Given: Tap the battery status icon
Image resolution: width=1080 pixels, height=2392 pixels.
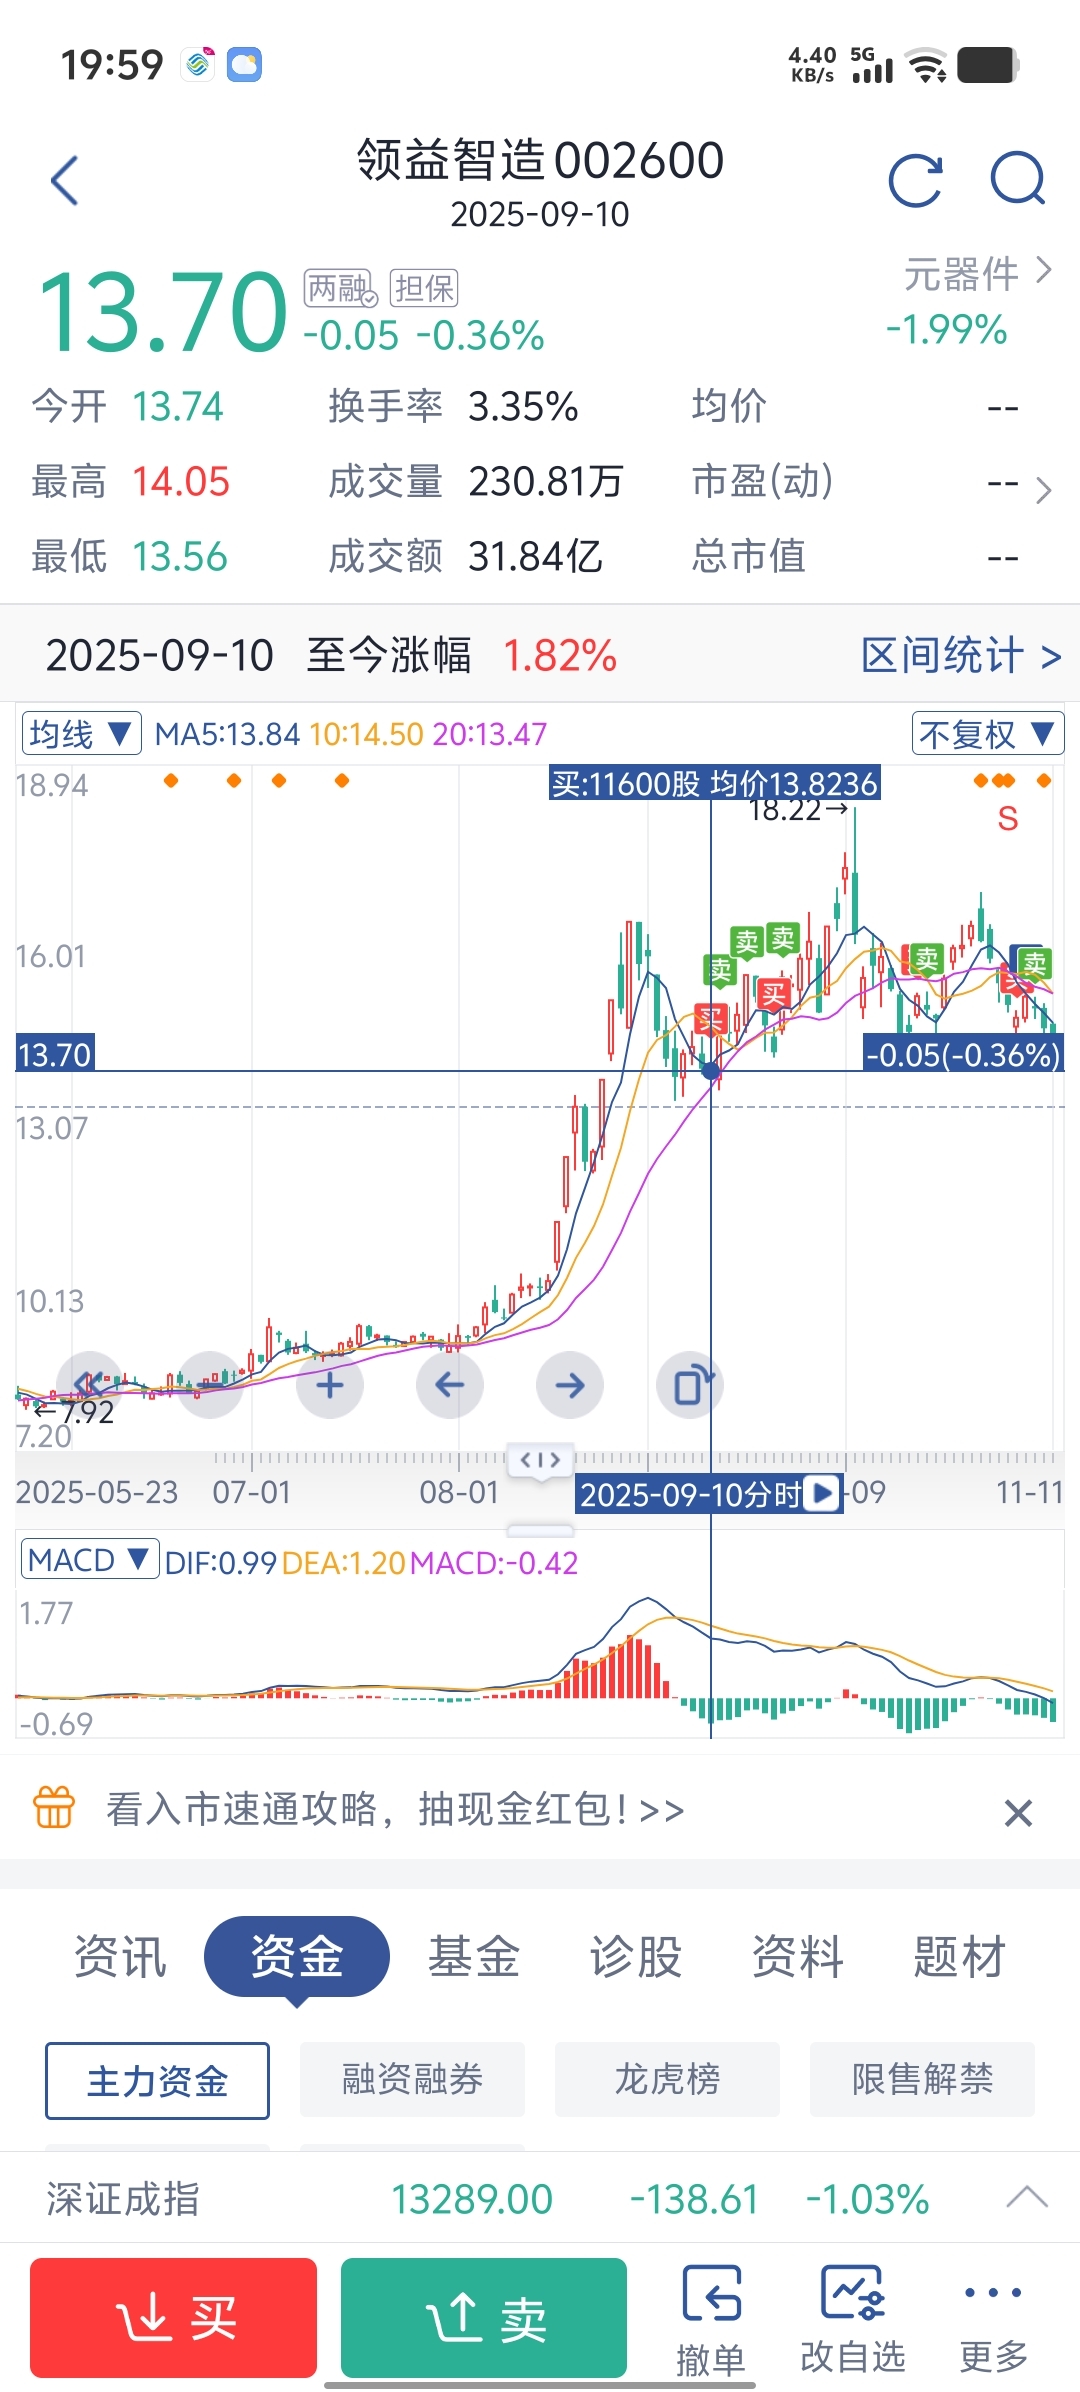Looking at the screenshot, I should click(988, 65).
